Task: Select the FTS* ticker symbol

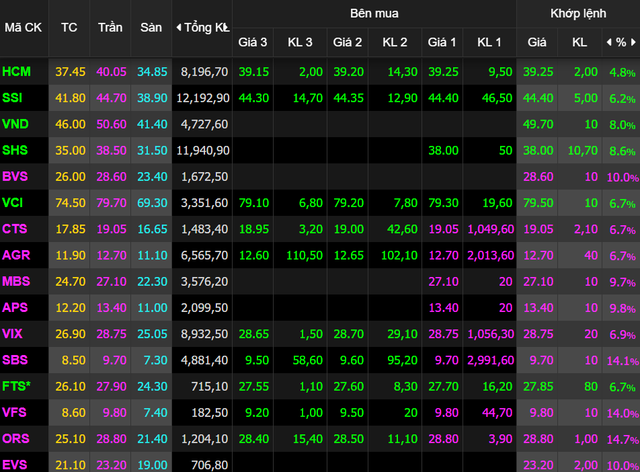Action: coord(17,384)
